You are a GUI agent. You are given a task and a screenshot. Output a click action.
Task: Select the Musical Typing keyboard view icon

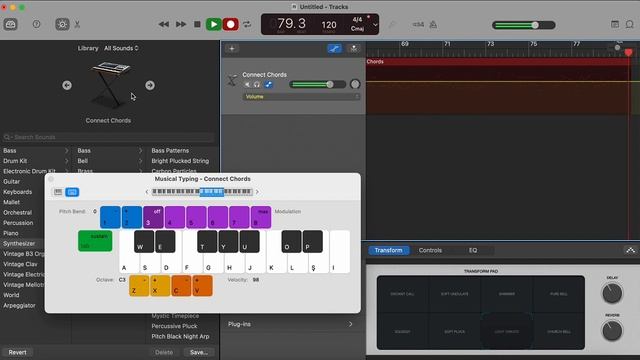[72, 192]
